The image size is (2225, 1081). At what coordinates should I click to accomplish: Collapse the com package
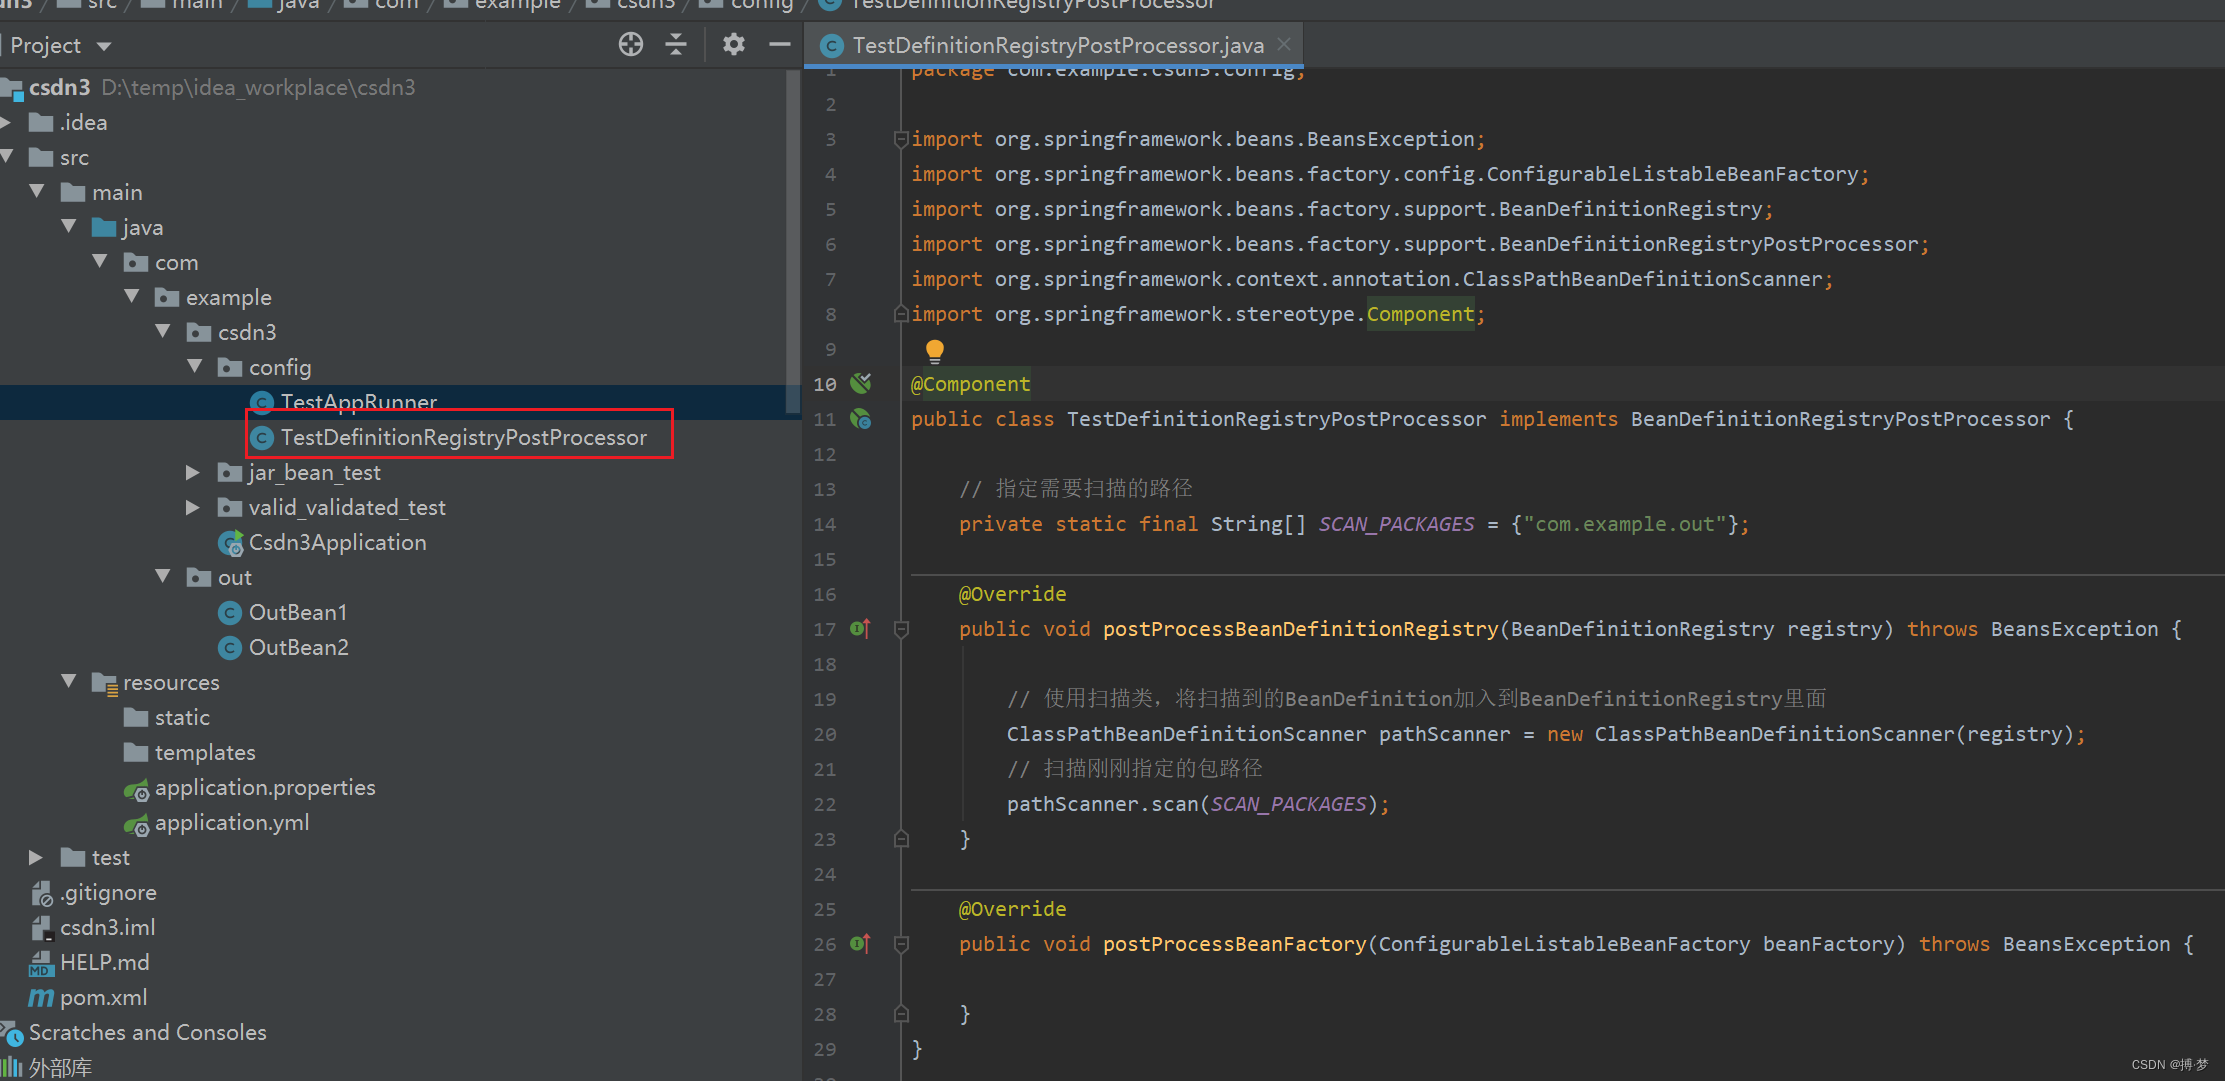pos(100,261)
